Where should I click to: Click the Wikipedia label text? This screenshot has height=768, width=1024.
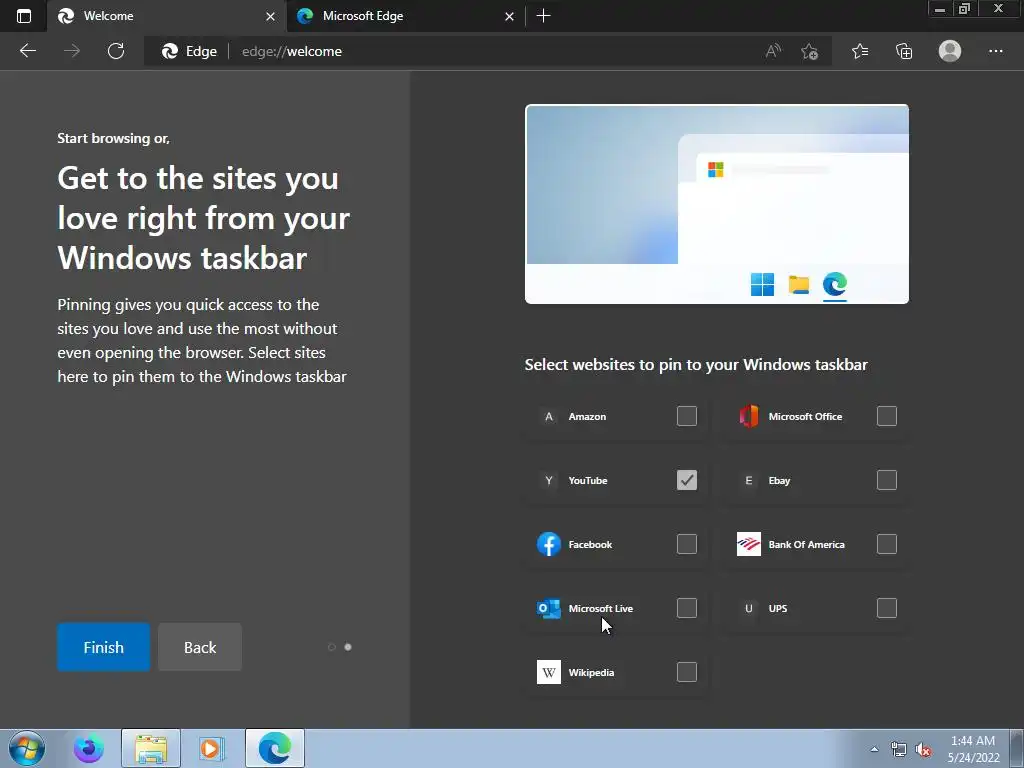coord(591,672)
